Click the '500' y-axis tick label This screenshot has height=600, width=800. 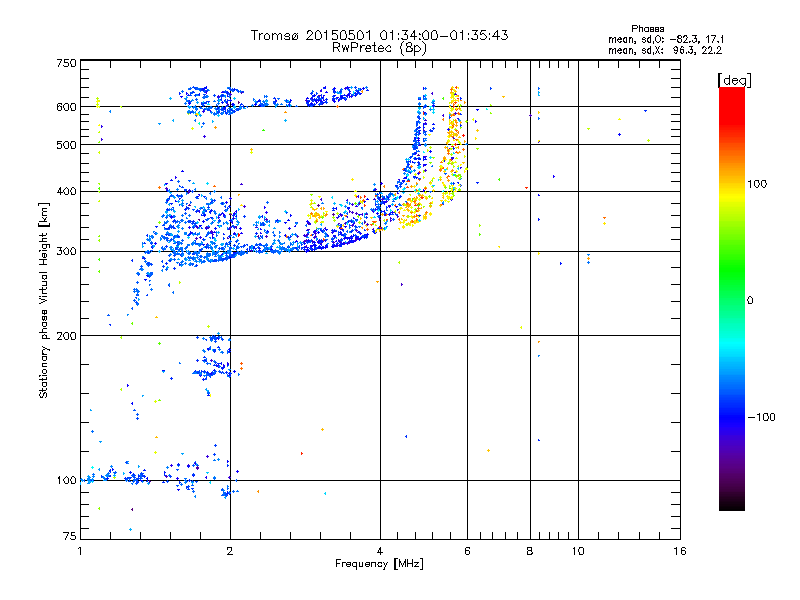tap(66, 145)
